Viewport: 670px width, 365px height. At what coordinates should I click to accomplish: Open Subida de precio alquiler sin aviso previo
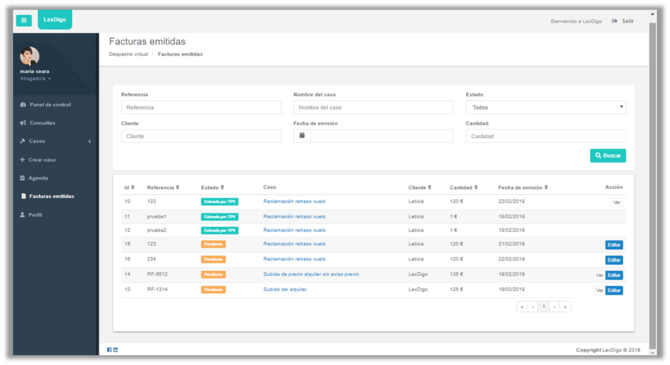(x=311, y=274)
